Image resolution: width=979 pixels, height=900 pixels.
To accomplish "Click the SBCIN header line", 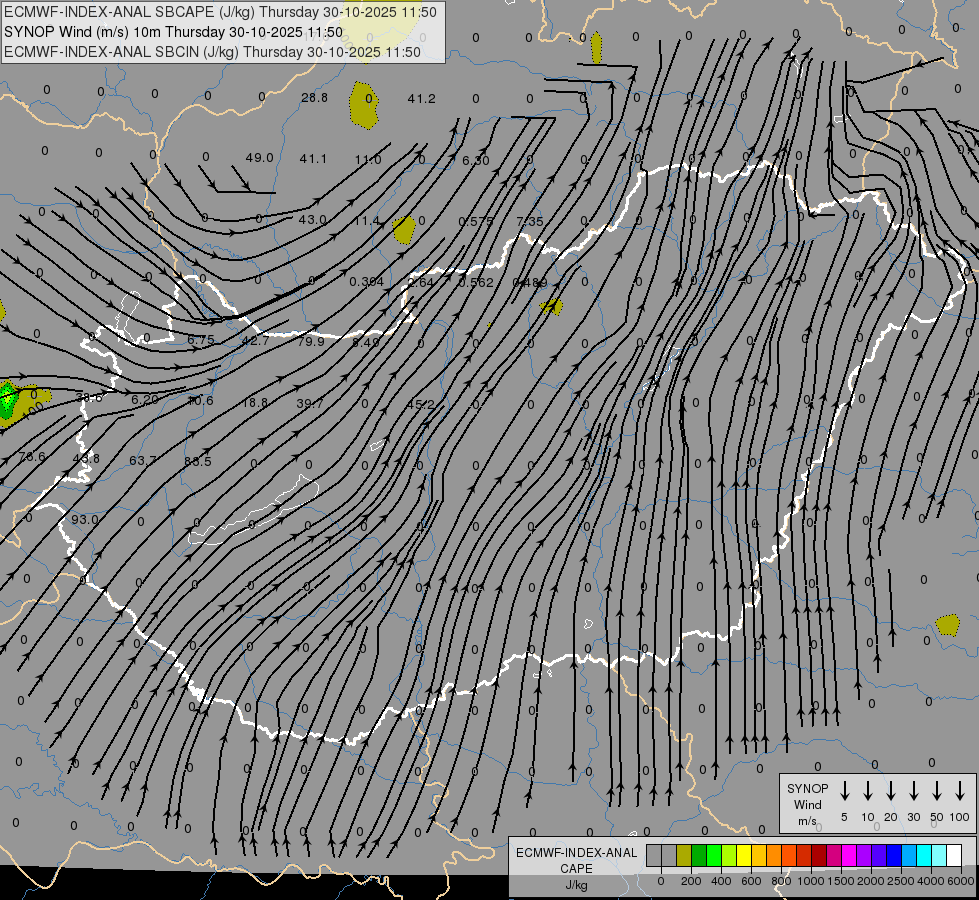I will [x=212, y=52].
